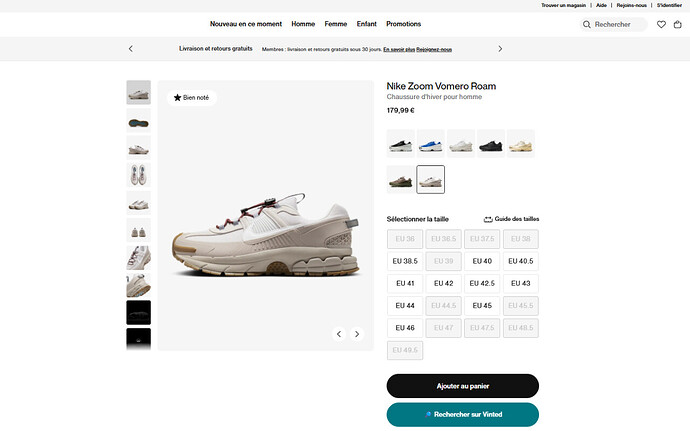690x431 pixels.
Task: Open Nouveau en ce moment menu
Action: [x=246, y=24]
